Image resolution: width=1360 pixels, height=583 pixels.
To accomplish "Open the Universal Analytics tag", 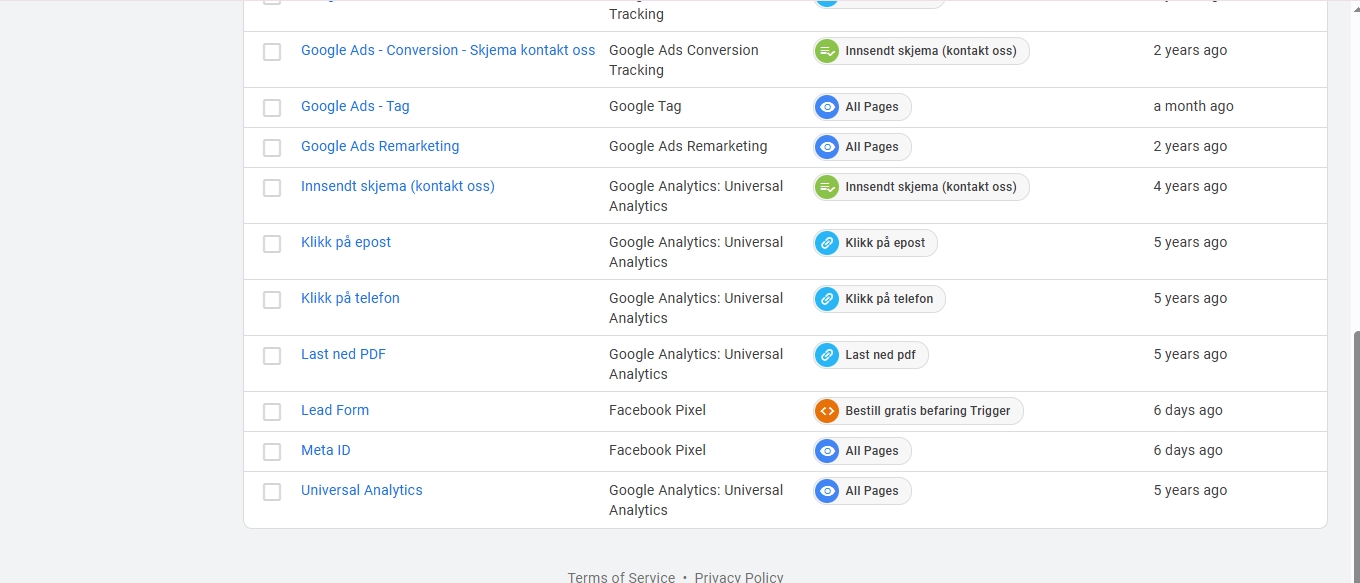I will [x=362, y=490].
